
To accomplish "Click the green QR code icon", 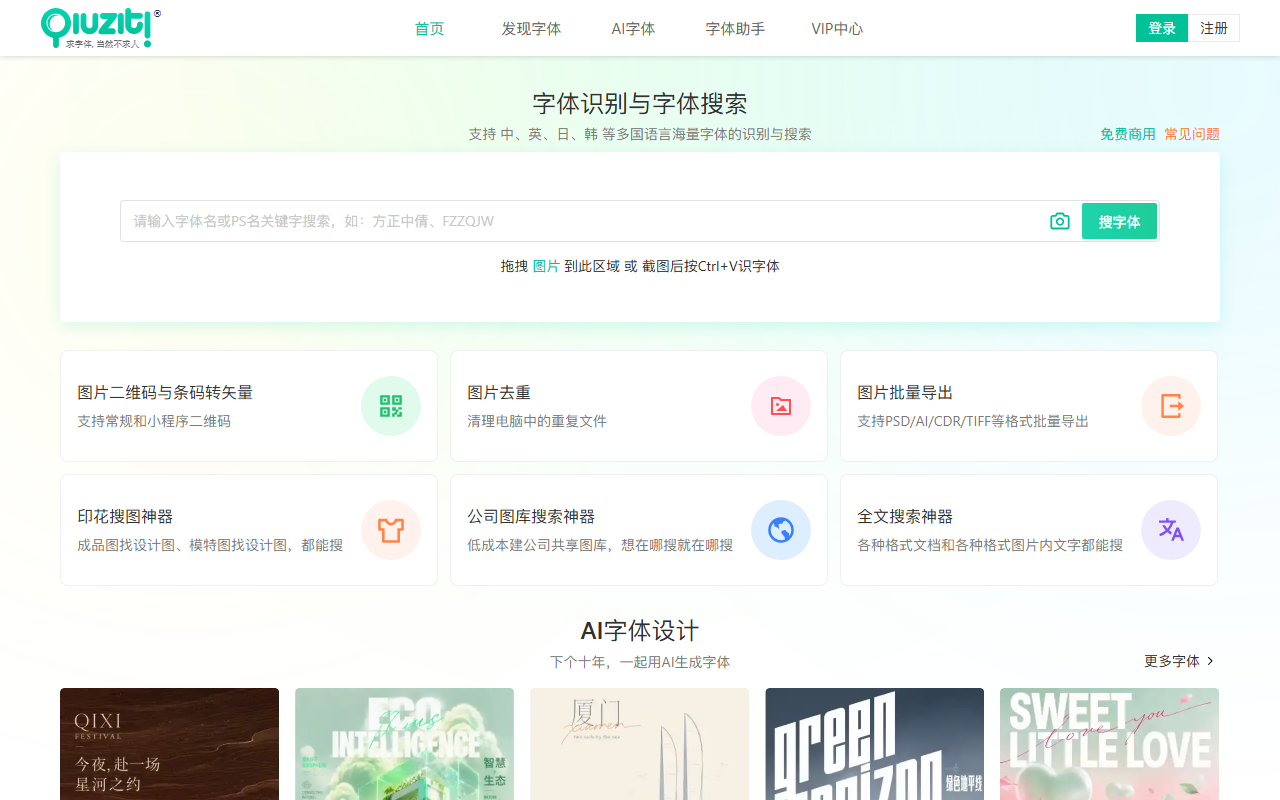I will point(391,406).
